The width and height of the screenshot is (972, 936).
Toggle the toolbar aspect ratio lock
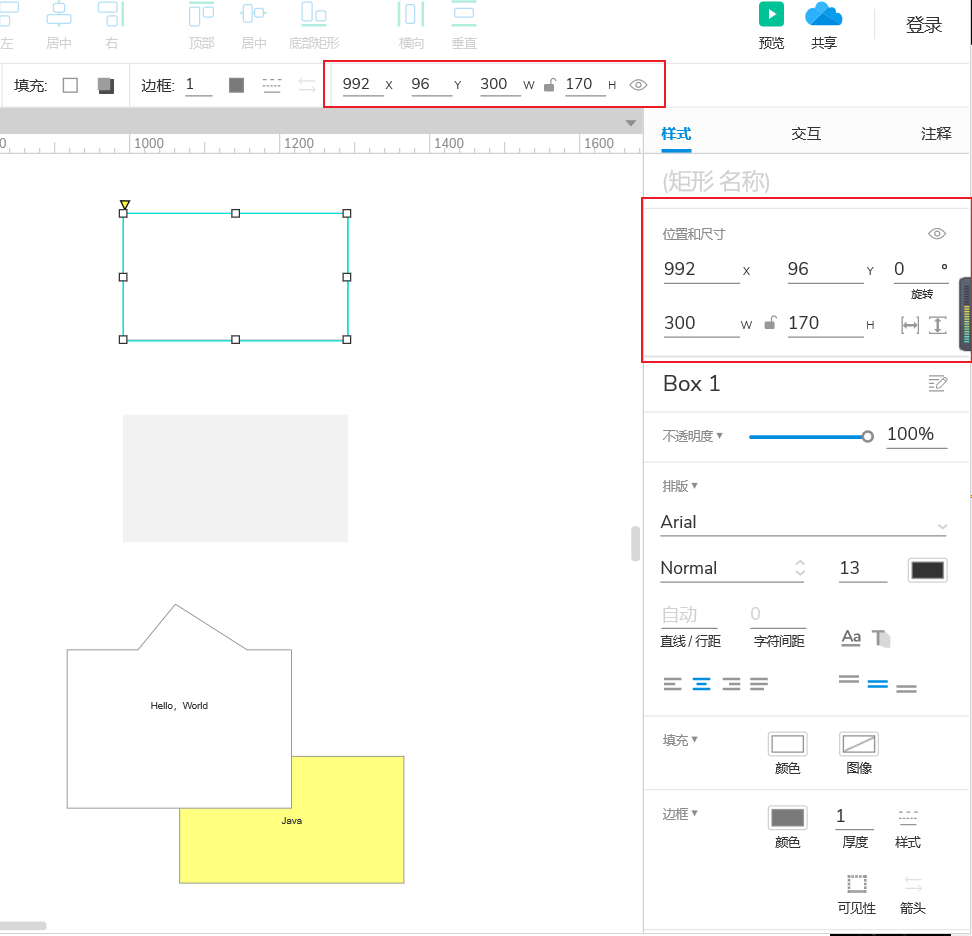coord(550,85)
